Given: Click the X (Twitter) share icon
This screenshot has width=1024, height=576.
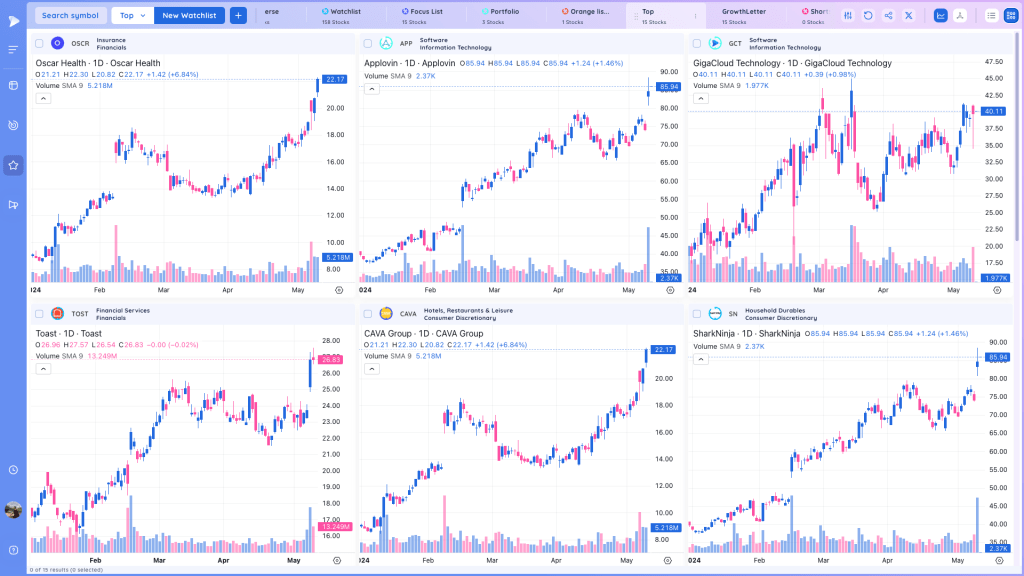Looking at the screenshot, I should click(x=908, y=16).
